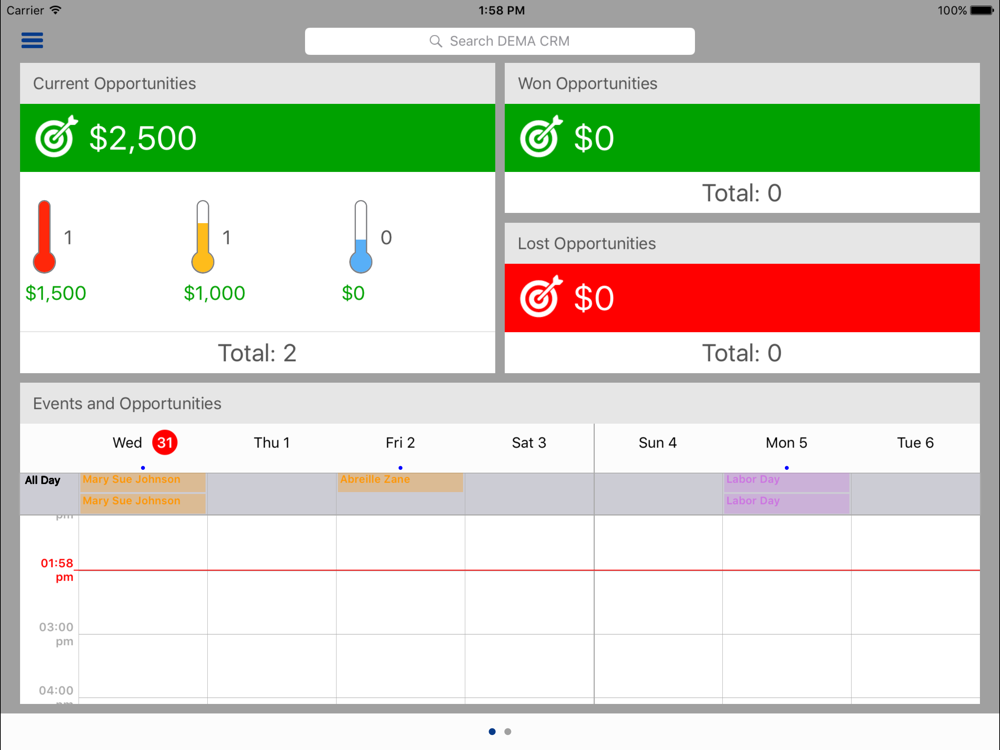1000x750 pixels.
Task: Switch to the second page dot
Action: coord(508,732)
